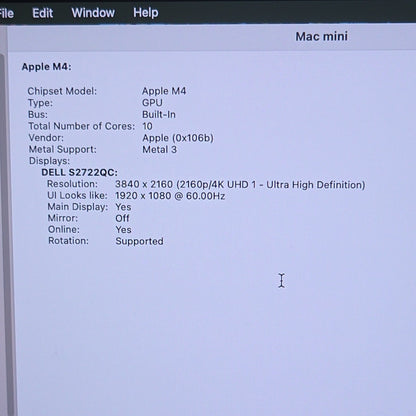
Task: Click the Bus value Built-In
Action: [159, 114]
